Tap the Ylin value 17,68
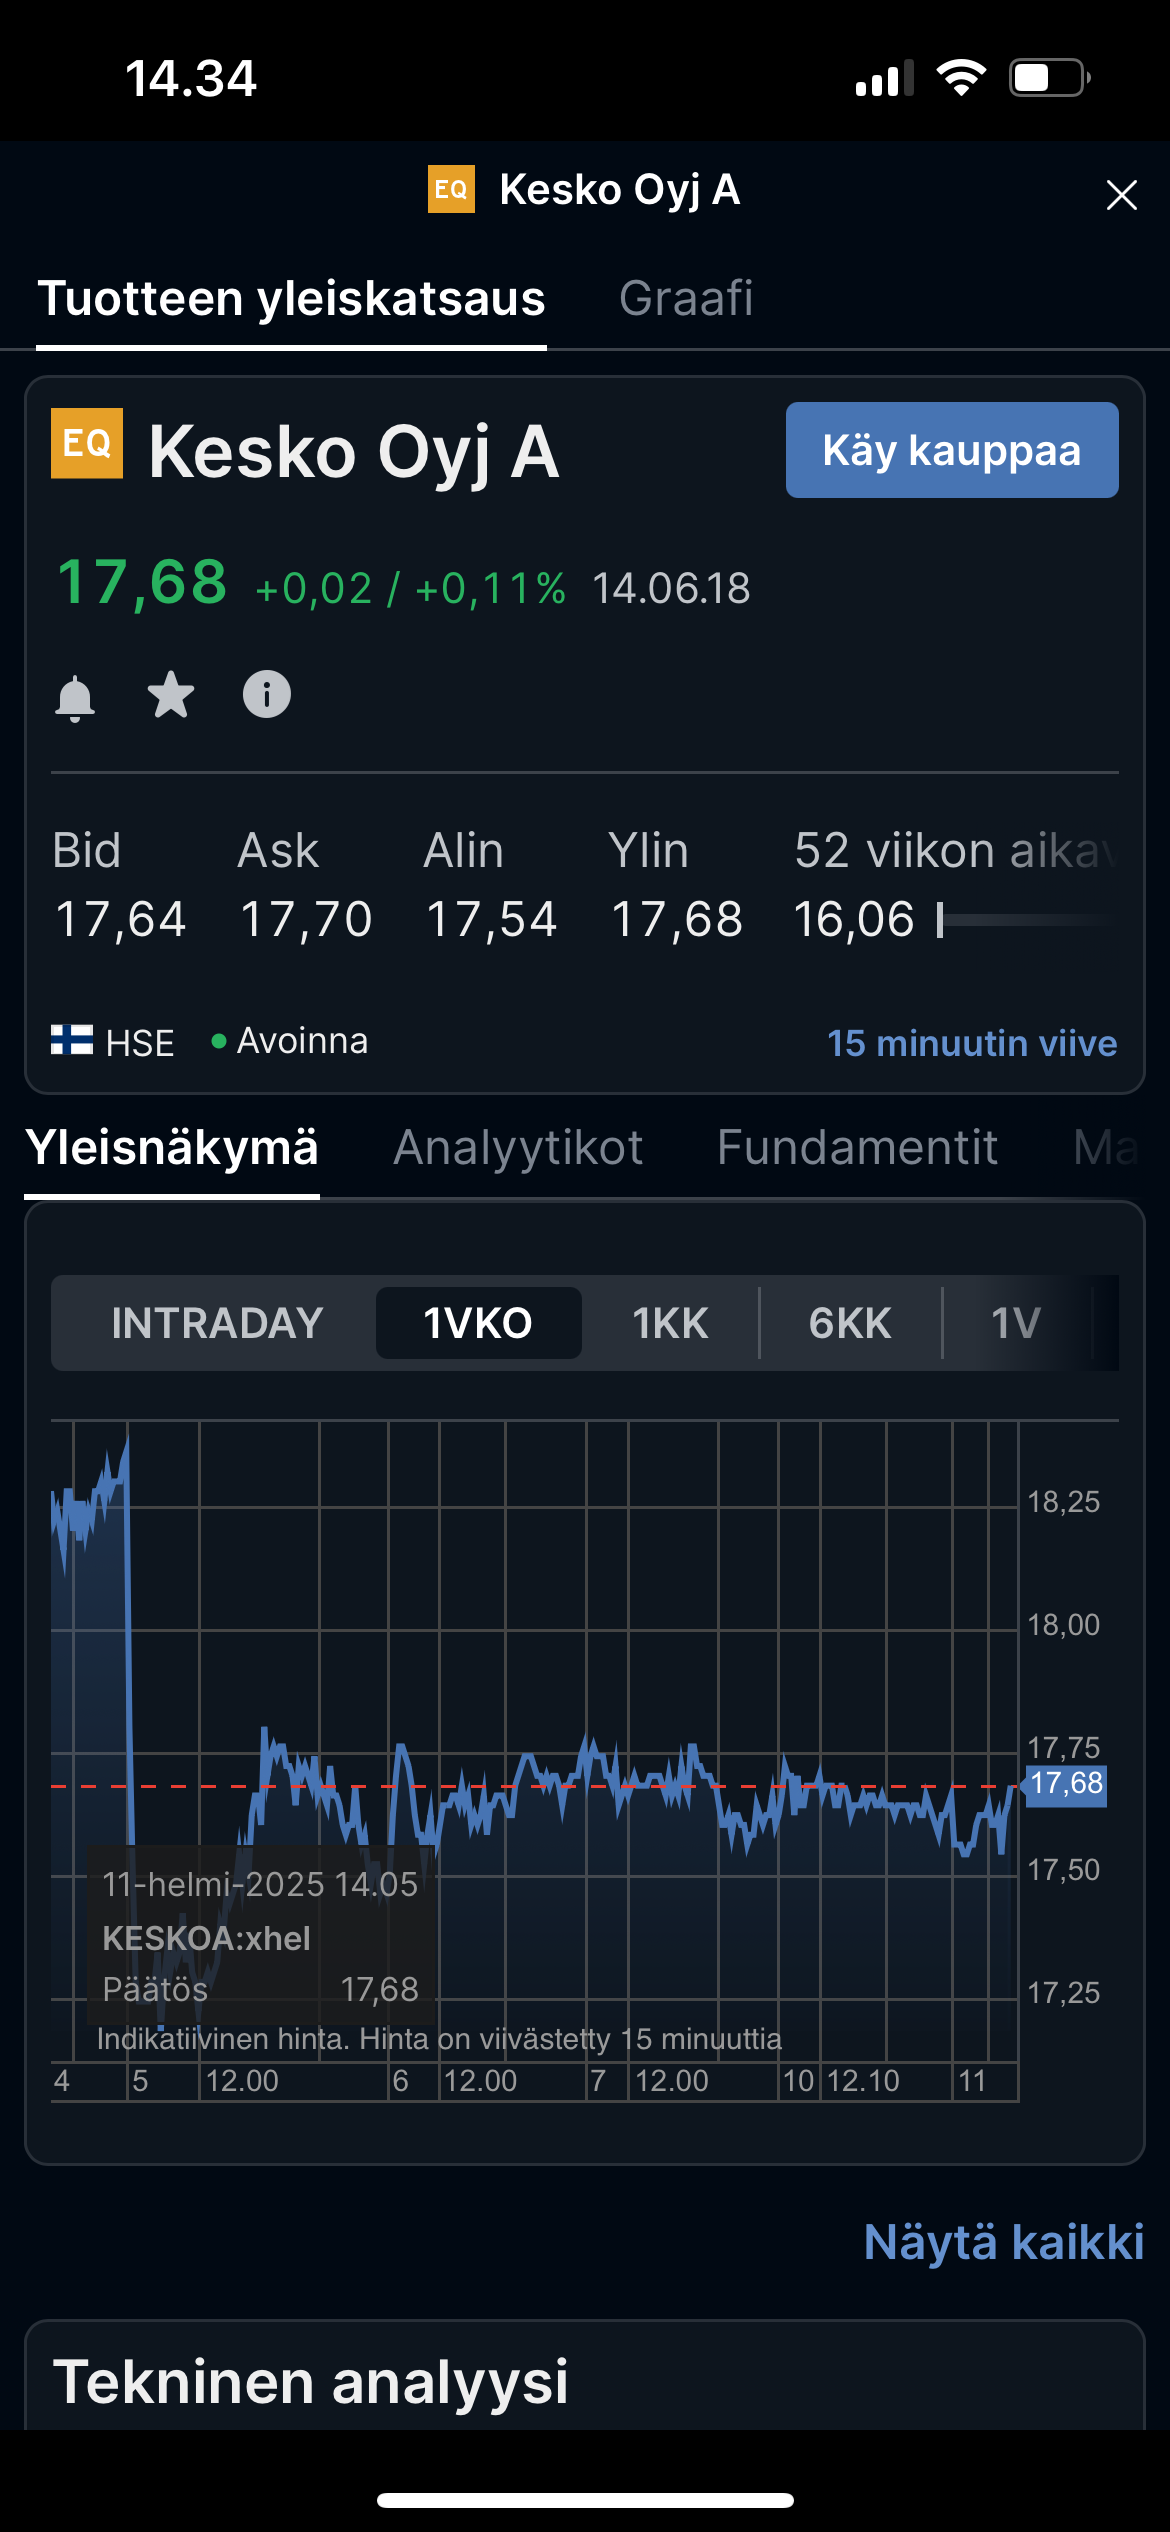 [x=677, y=919]
